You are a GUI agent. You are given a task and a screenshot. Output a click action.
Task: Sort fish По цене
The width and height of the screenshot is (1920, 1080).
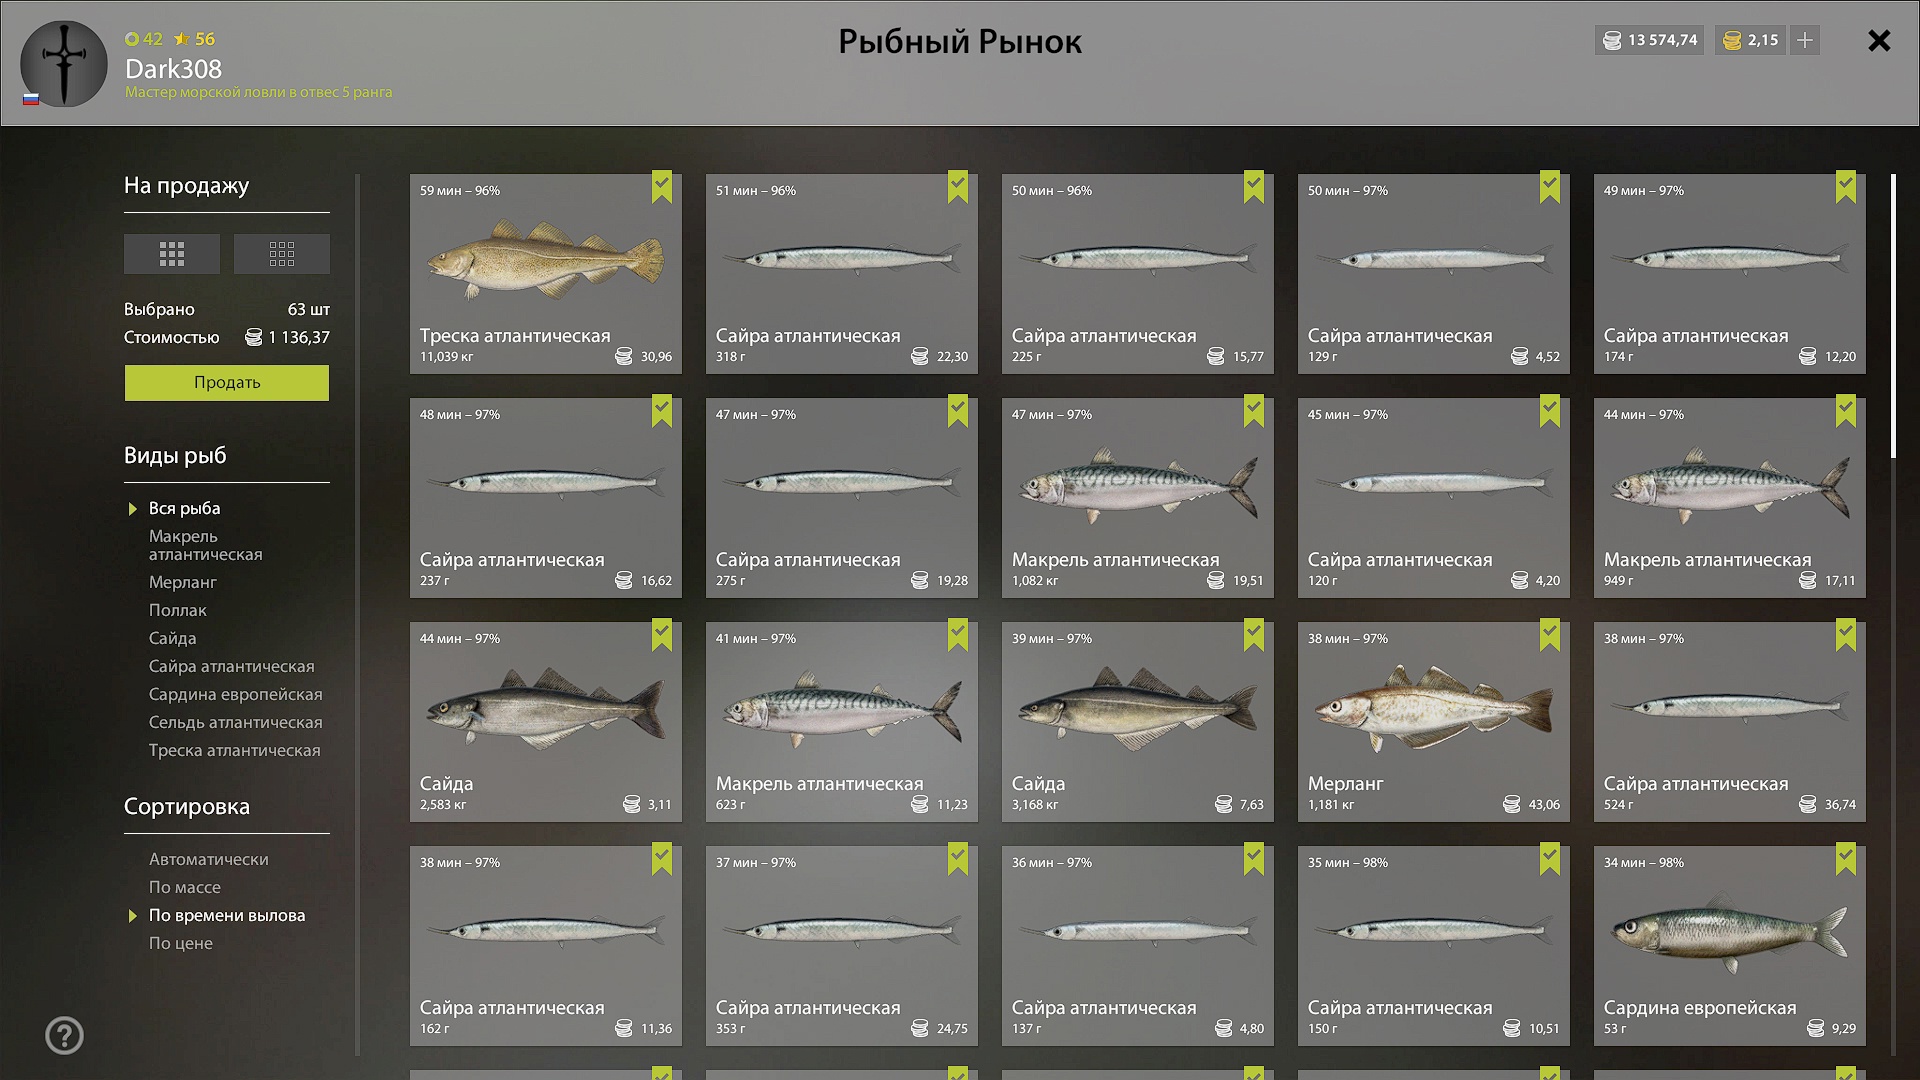pyautogui.click(x=181, y=943)
